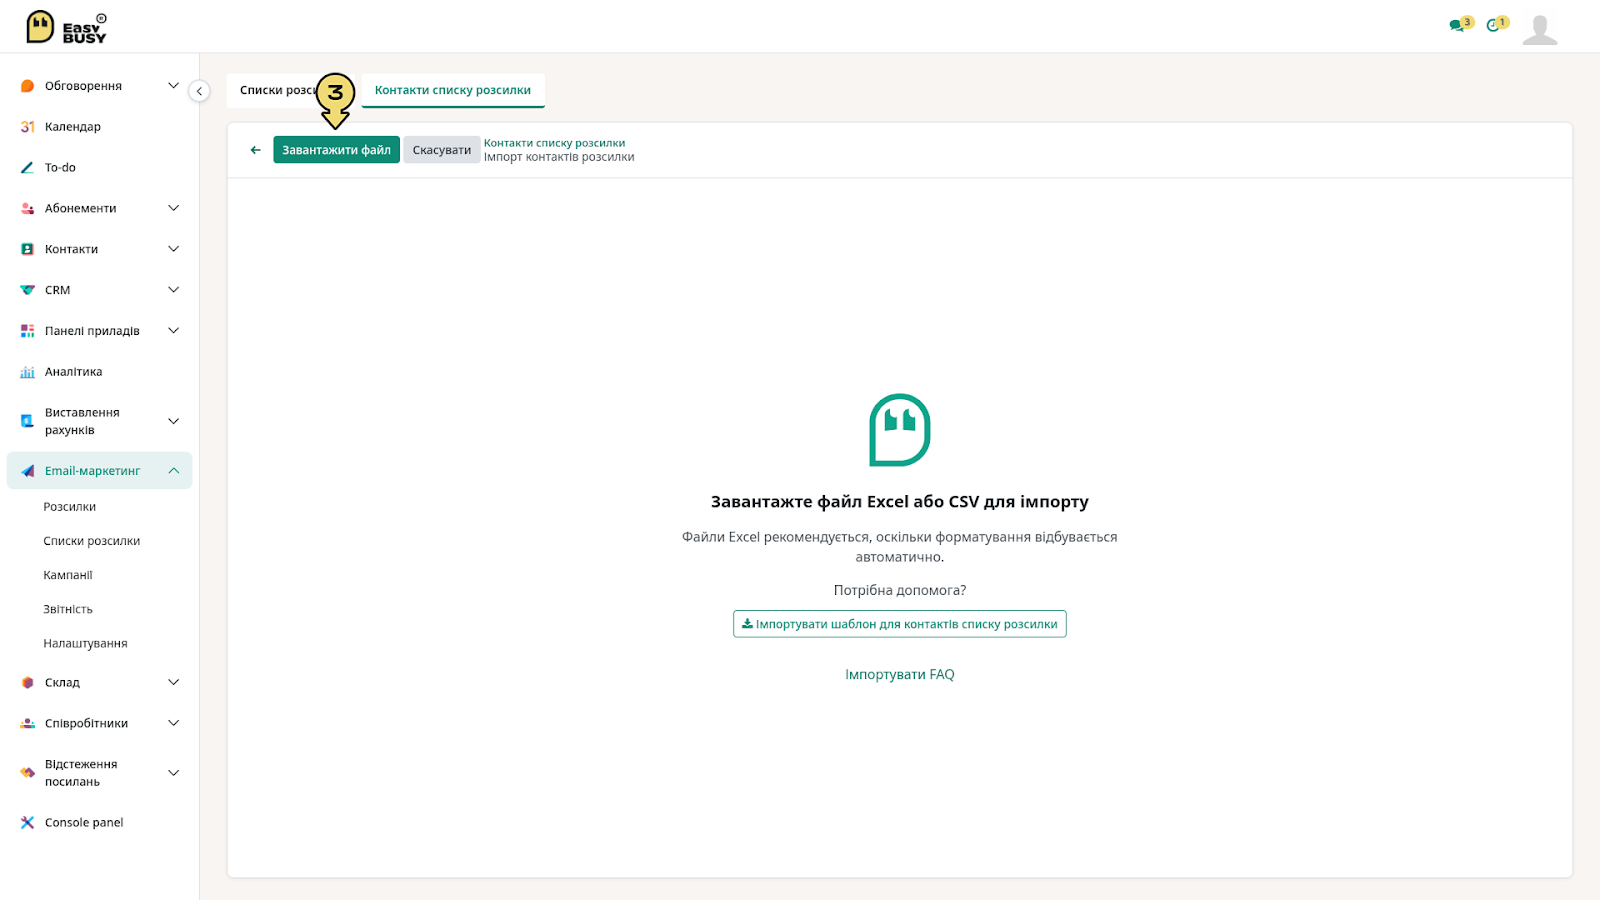Click the Відстеження посилань link icon
This screenshot has height=900, width=1600.
point(27,773)
